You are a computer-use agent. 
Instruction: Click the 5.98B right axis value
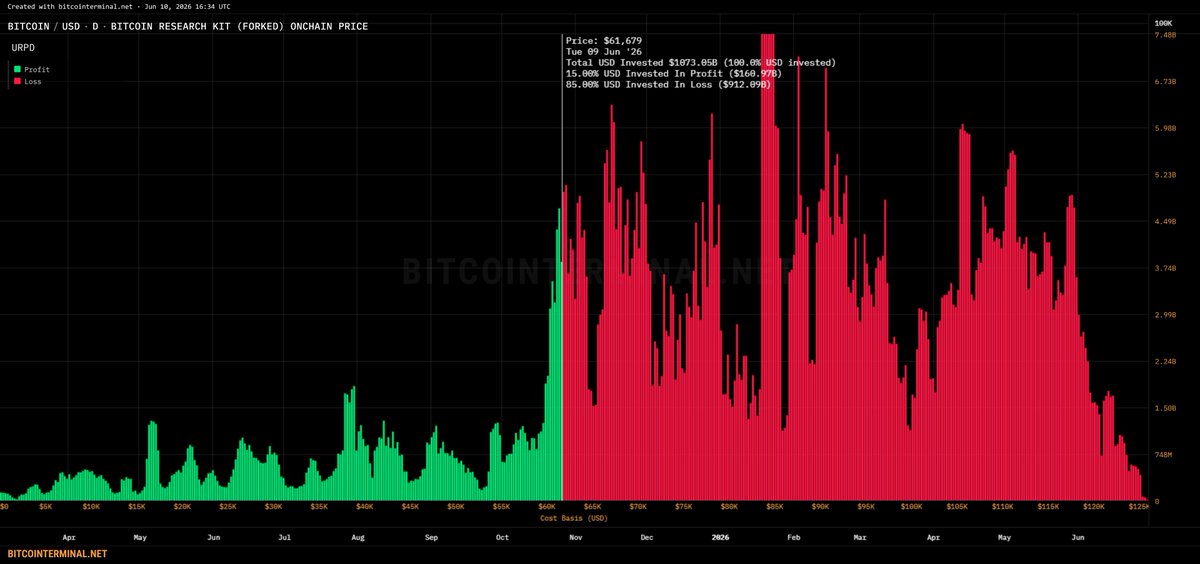point(1164,128)
